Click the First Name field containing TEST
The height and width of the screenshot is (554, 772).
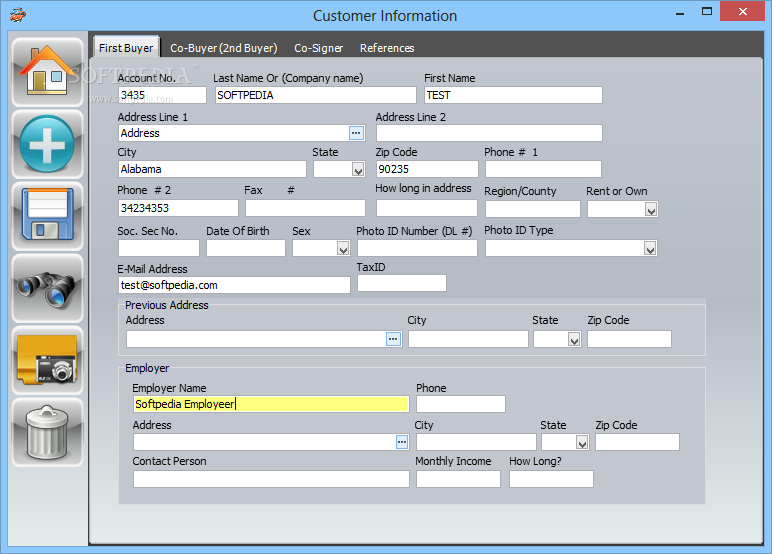click(x=513, y=95)
